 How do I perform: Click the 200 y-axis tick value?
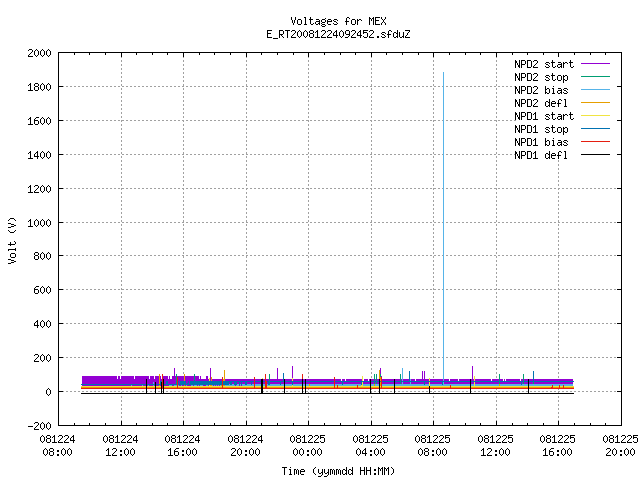[42, 358]
